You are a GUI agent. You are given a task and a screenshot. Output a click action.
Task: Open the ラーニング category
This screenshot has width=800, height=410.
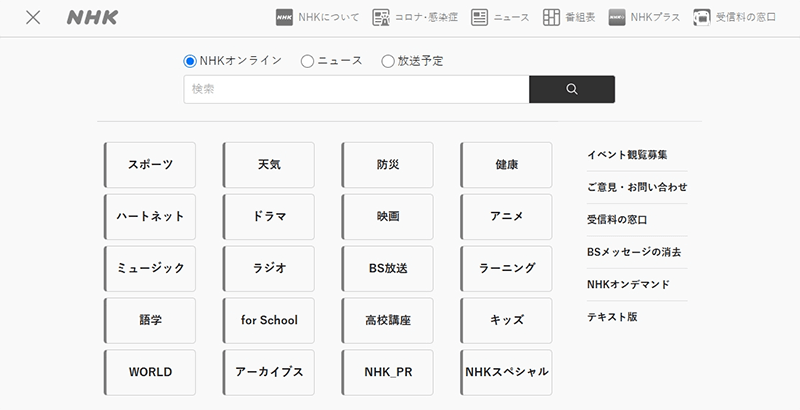(507, 269)
